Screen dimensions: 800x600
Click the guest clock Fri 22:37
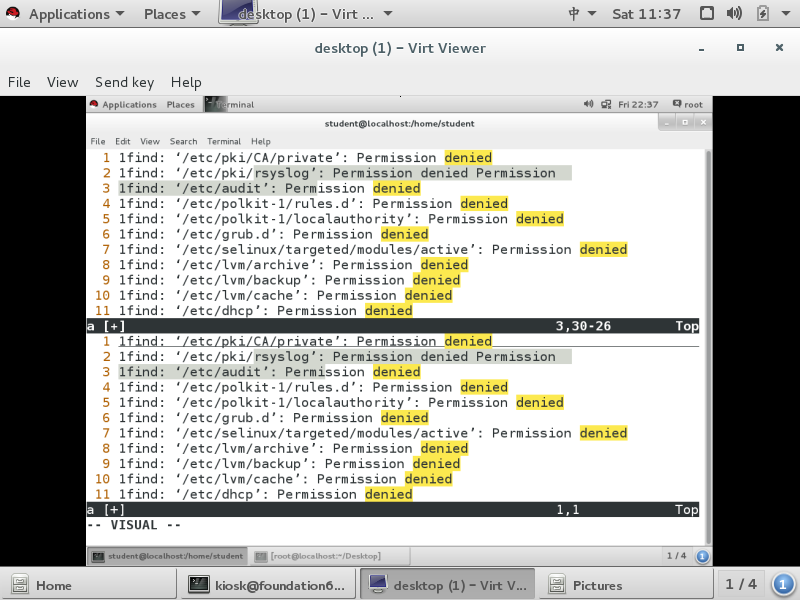638,105
